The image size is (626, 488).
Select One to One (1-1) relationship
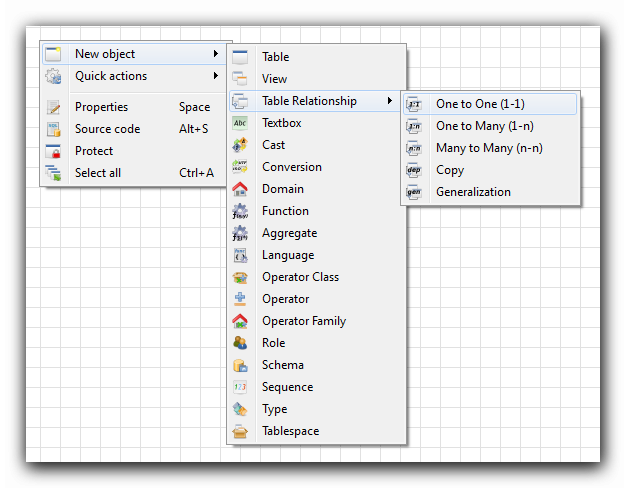[x=490, y=104]
